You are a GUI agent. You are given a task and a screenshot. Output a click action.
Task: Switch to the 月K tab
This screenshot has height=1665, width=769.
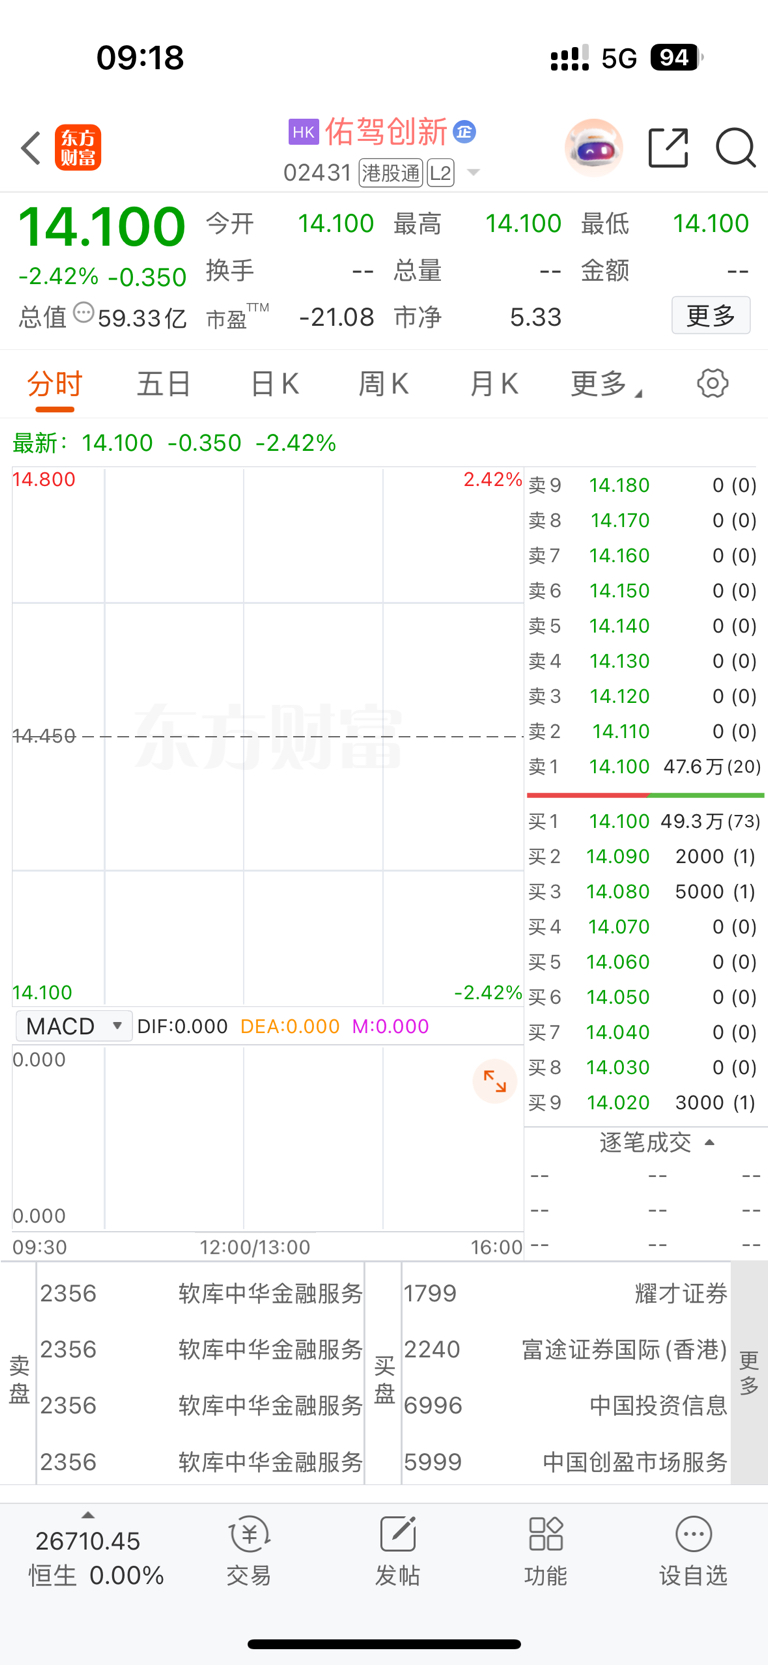494,383
